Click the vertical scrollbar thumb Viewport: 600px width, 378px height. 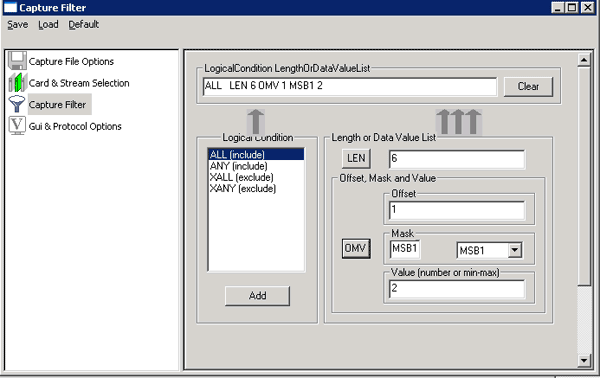(584, 176)
